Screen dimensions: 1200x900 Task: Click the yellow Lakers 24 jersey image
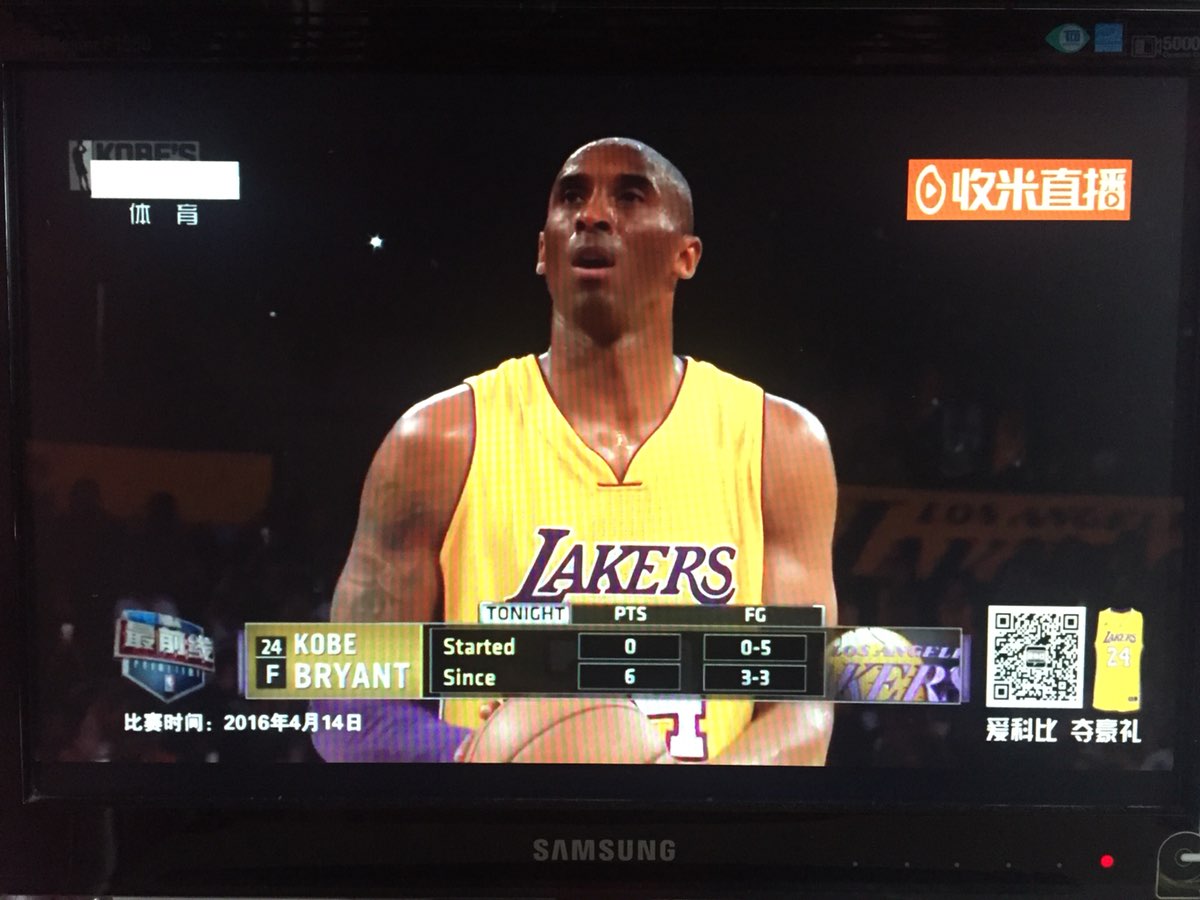(1118, 659)
